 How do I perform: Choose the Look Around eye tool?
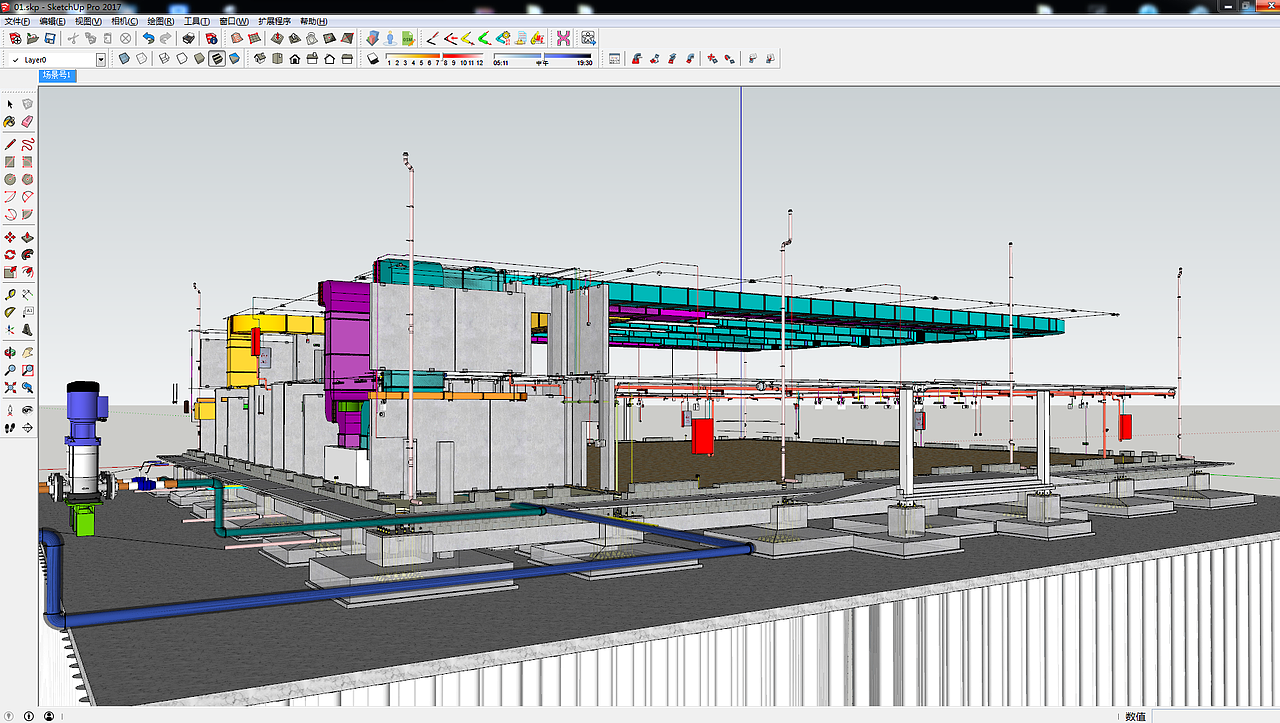[28, 410]
